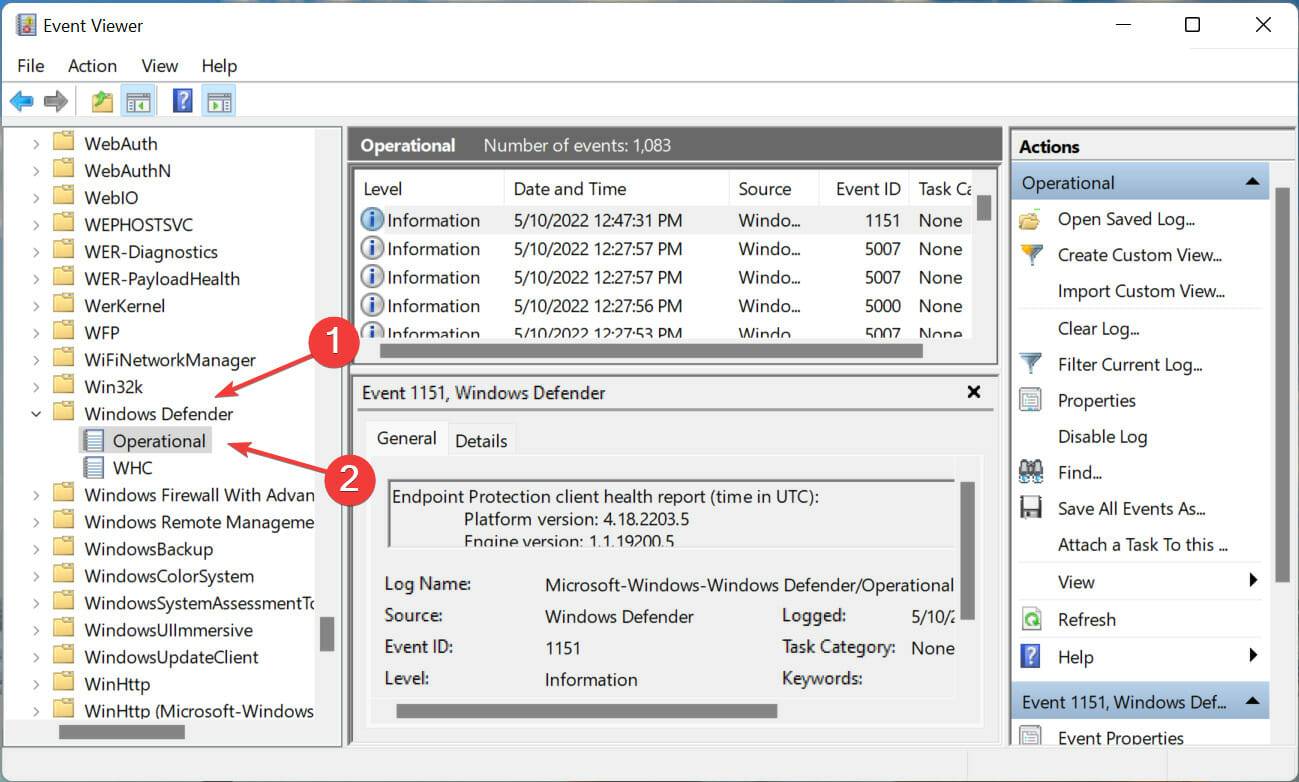Click the blue Help toolbar icon
Screen dimensions: 1299x782
183,101
